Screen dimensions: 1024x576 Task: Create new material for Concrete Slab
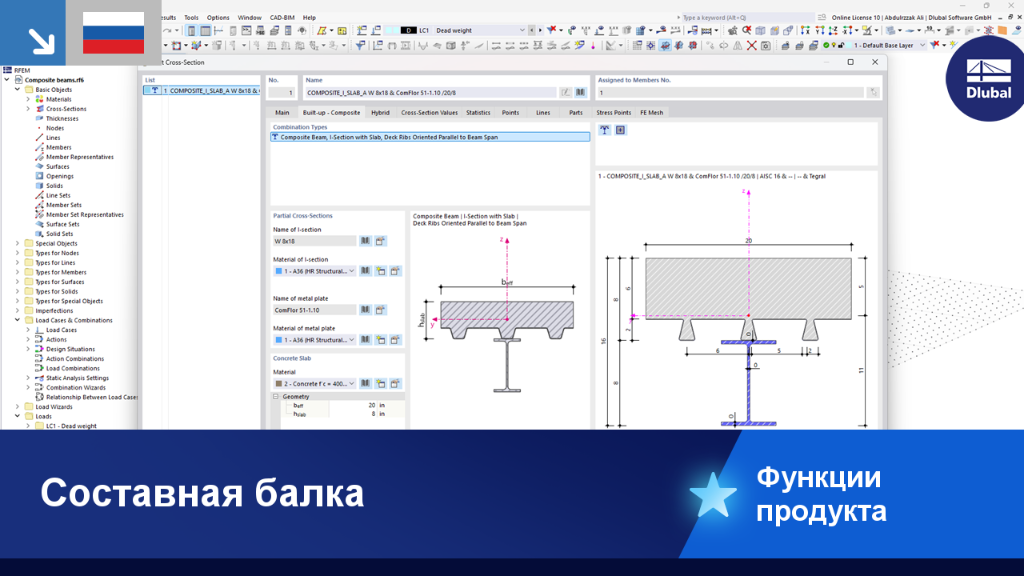380,384
